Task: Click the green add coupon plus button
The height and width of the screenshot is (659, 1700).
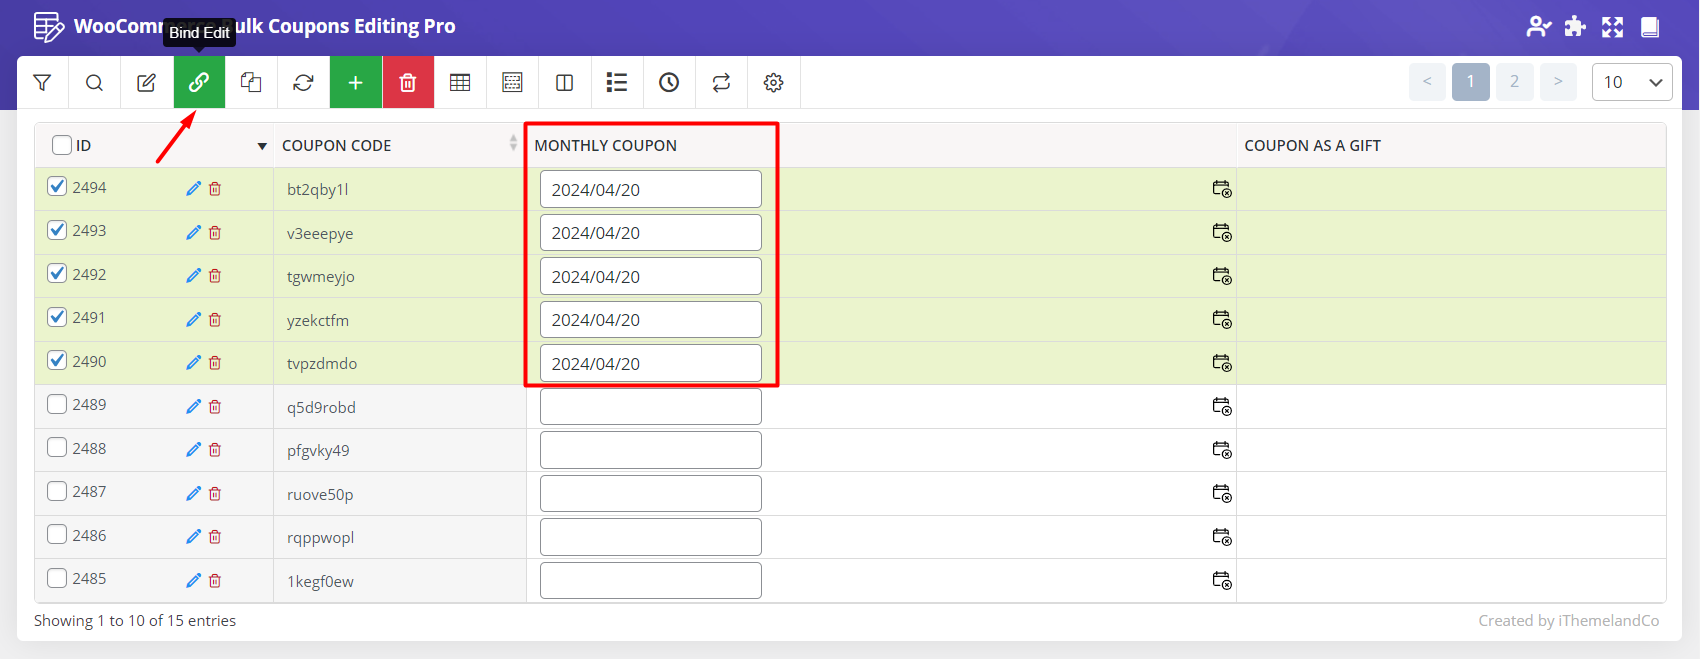Action: (355, 82)
